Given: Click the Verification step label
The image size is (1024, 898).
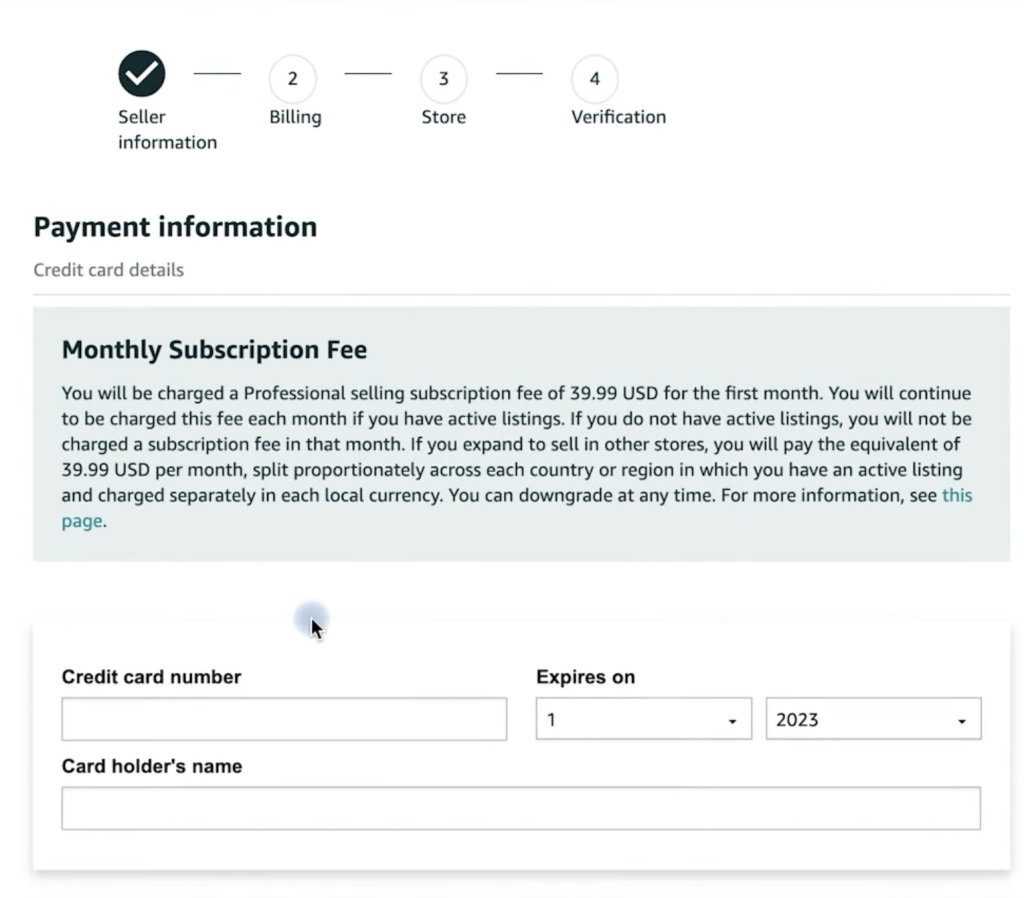Looking at the screenshot, I should pyautogui.click(x=618, y=117).
